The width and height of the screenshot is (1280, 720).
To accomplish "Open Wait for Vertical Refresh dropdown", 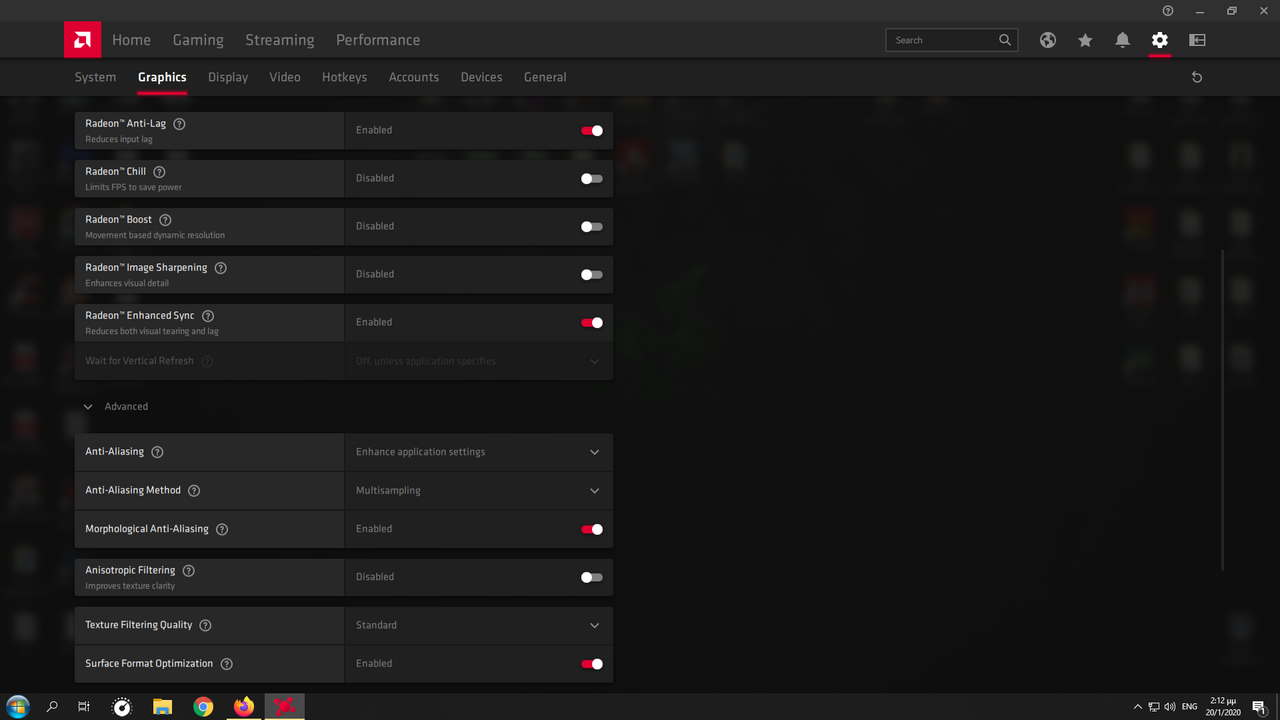I will 479,361.
